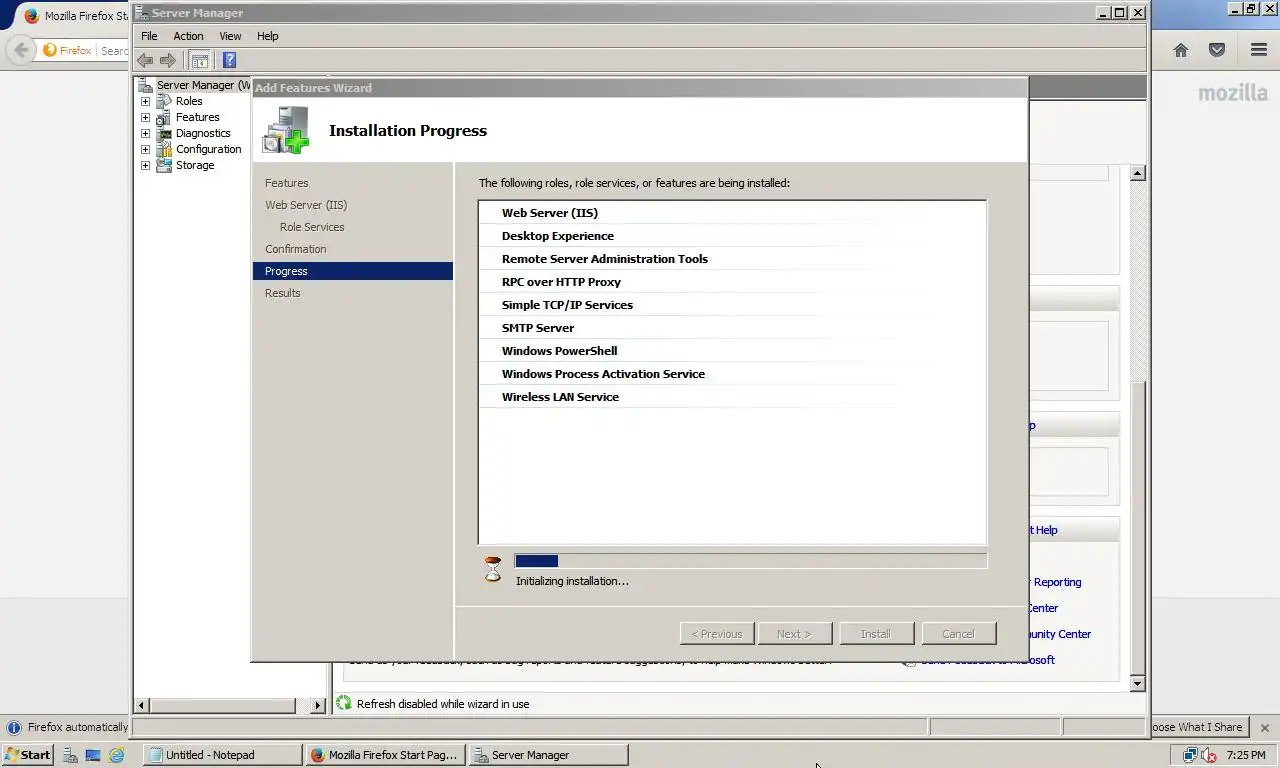1280x768 pixels.
Task: Click the Firefox back button
Action: tap(21, 50)
